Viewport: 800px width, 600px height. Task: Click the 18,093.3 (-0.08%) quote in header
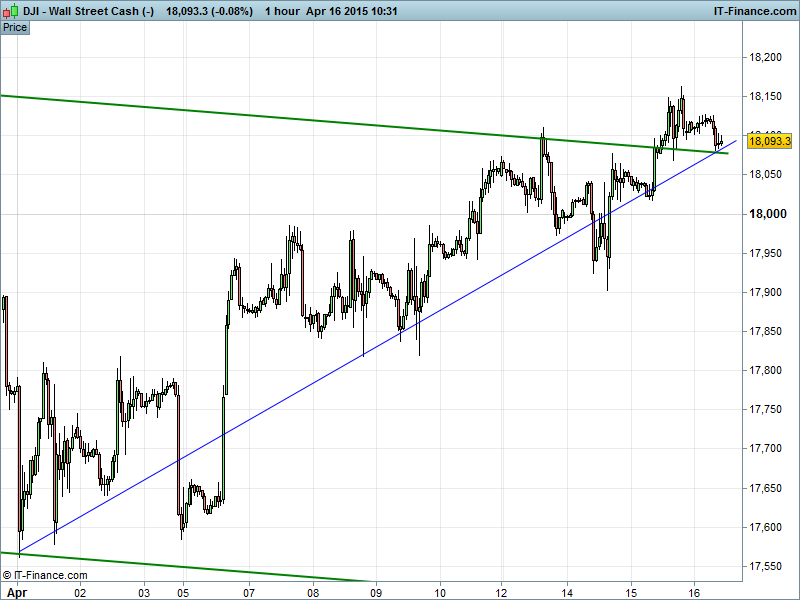point(209,10)
